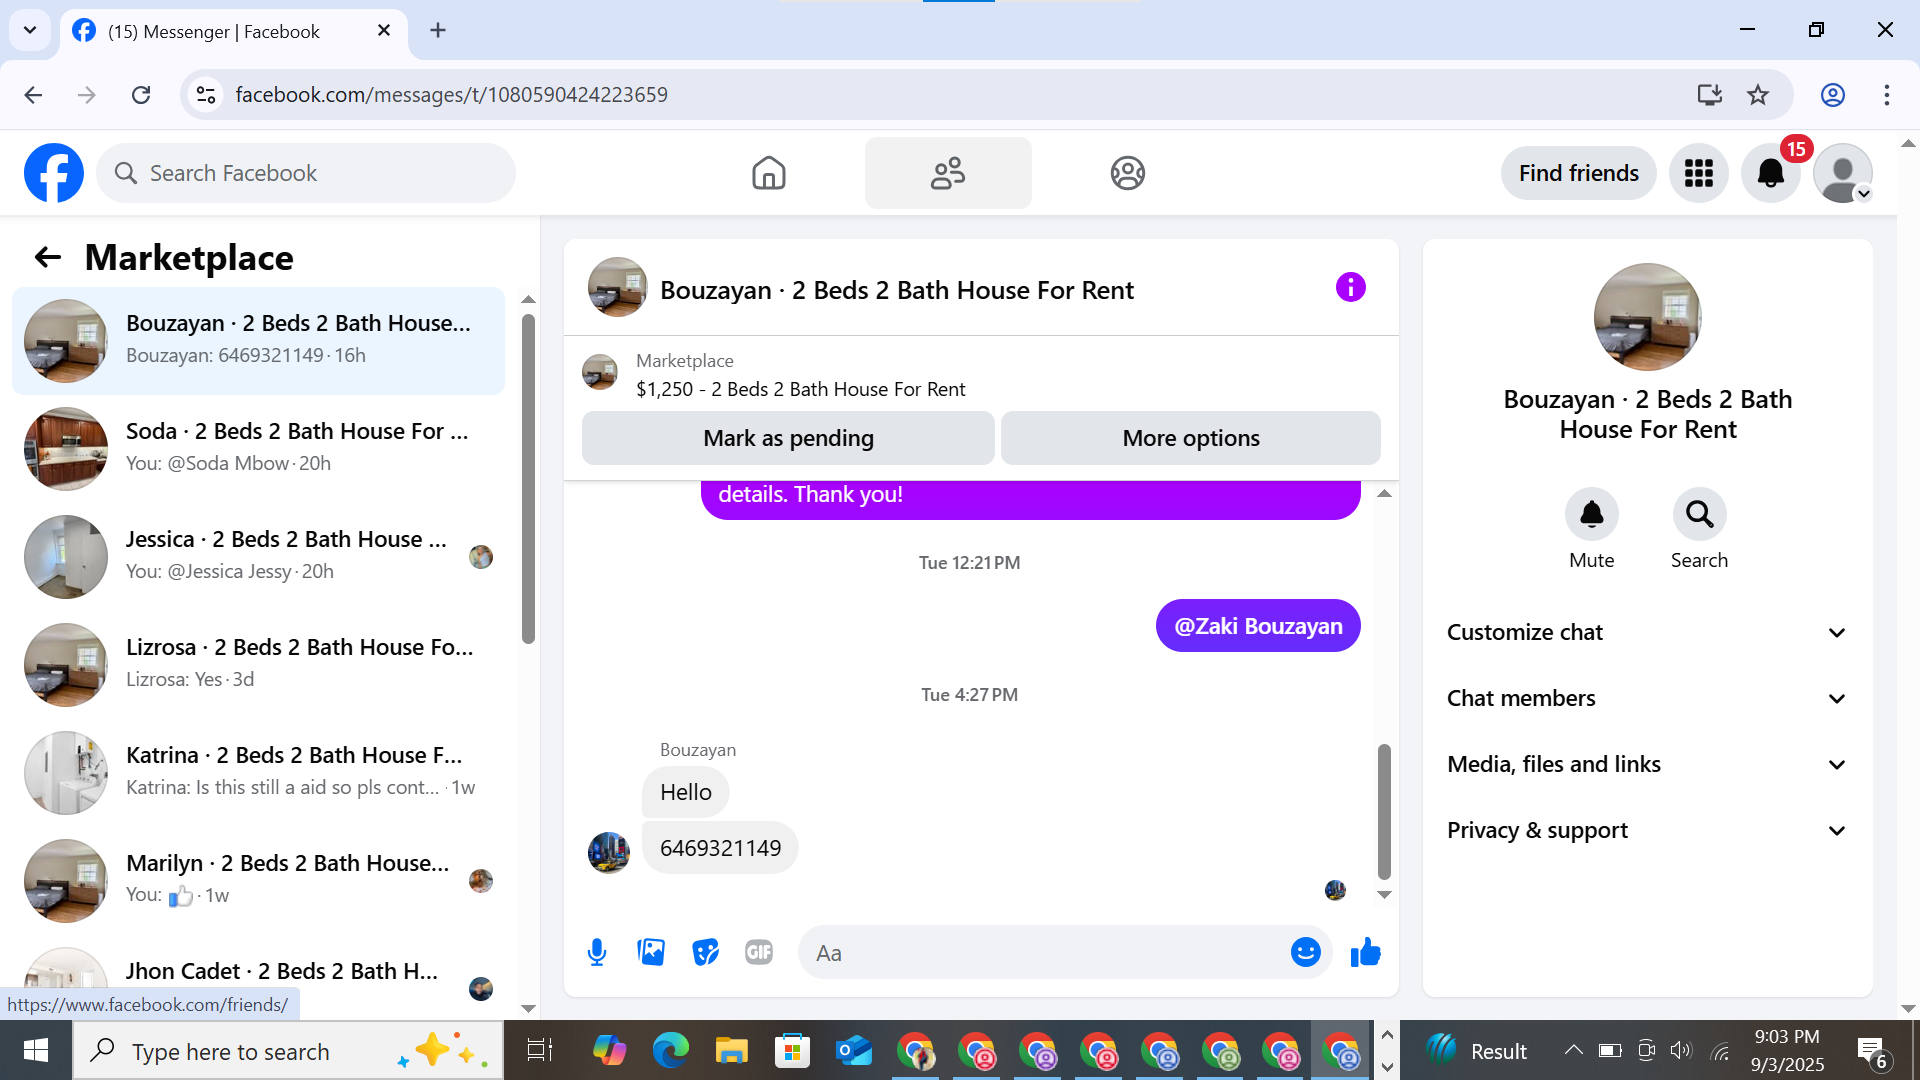1920x1080 pixels.
Task: Click the purple conversation information icon
Action: click(1350, 288)
